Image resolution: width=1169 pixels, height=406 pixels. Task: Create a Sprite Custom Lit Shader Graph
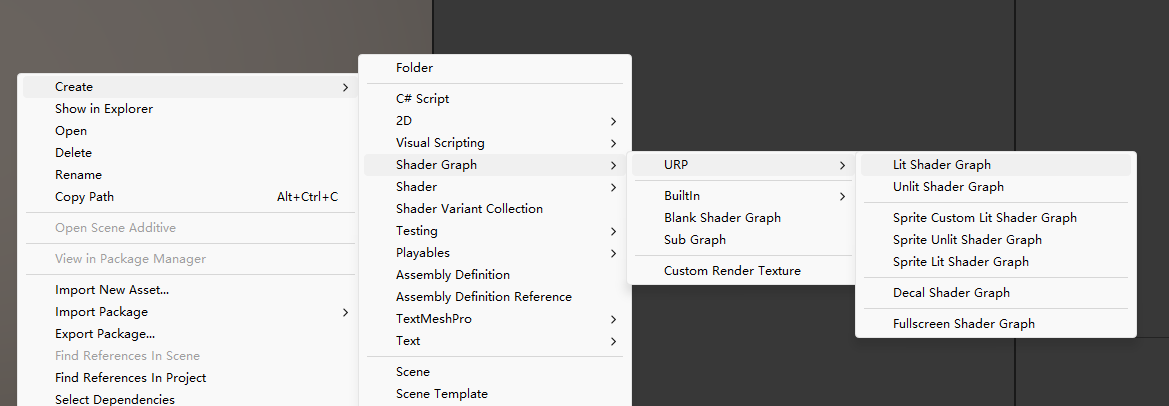[984, 218]
